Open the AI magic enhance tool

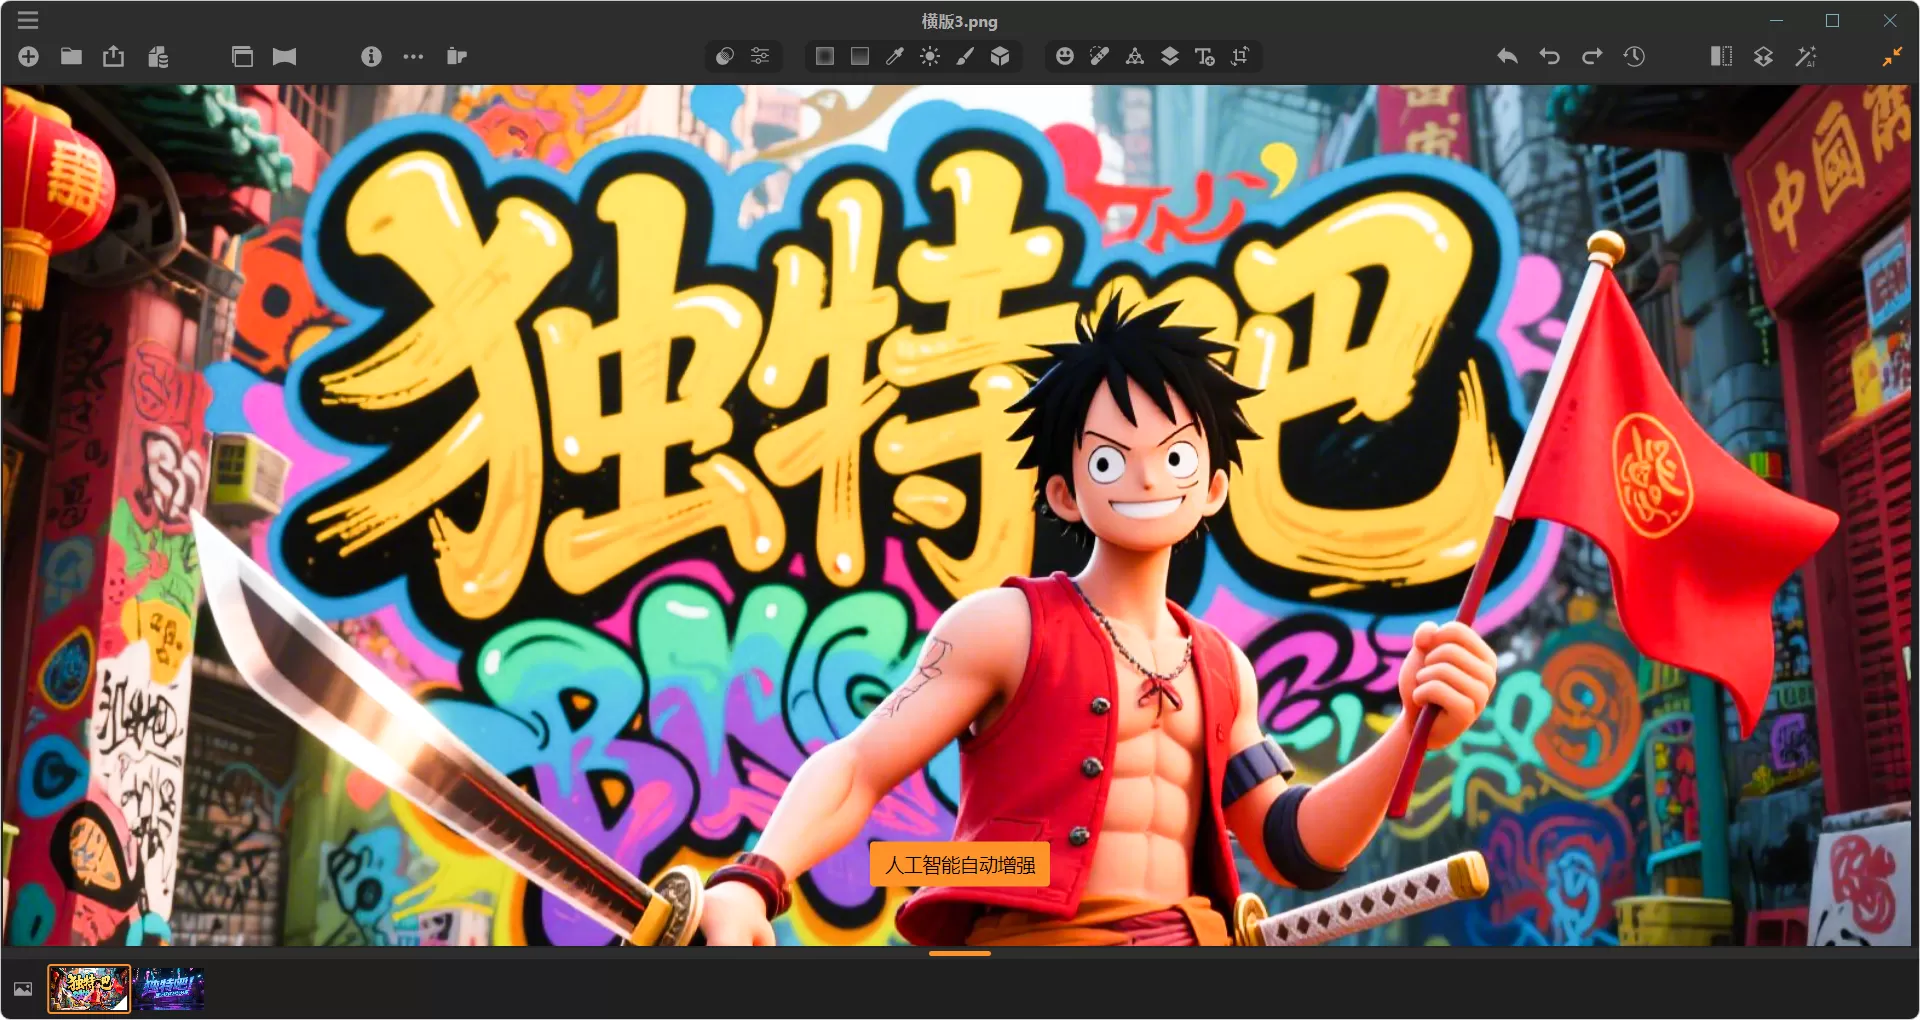(1808, 57)
